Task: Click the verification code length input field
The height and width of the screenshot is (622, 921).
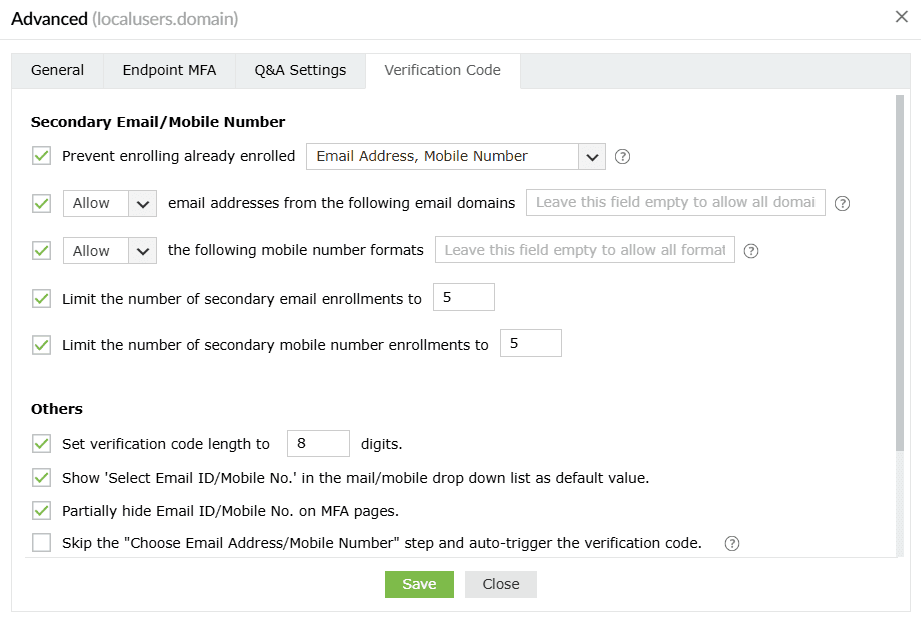Action: 318,443
